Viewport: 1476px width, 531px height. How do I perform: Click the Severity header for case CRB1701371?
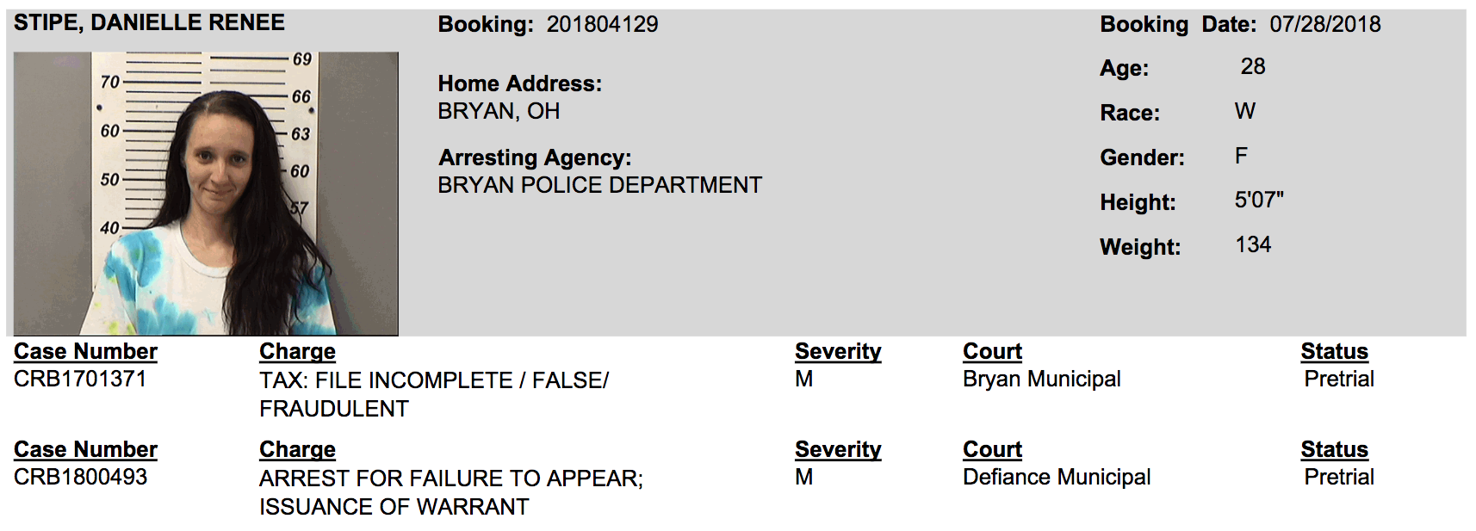(837, 352)
